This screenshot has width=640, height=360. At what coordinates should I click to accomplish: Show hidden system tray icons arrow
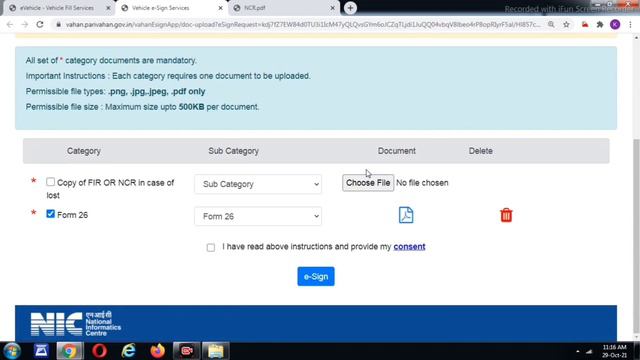pyautogui.click(x=578, y=351)
